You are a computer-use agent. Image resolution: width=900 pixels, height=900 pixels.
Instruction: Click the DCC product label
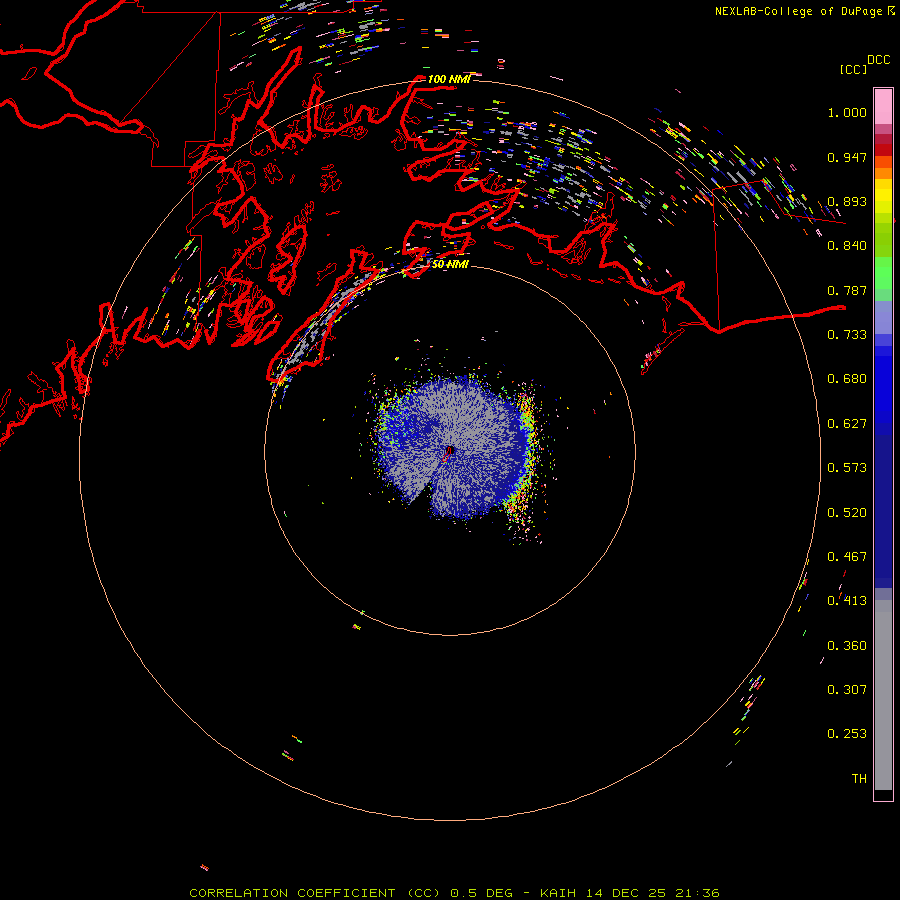[878, 60]
